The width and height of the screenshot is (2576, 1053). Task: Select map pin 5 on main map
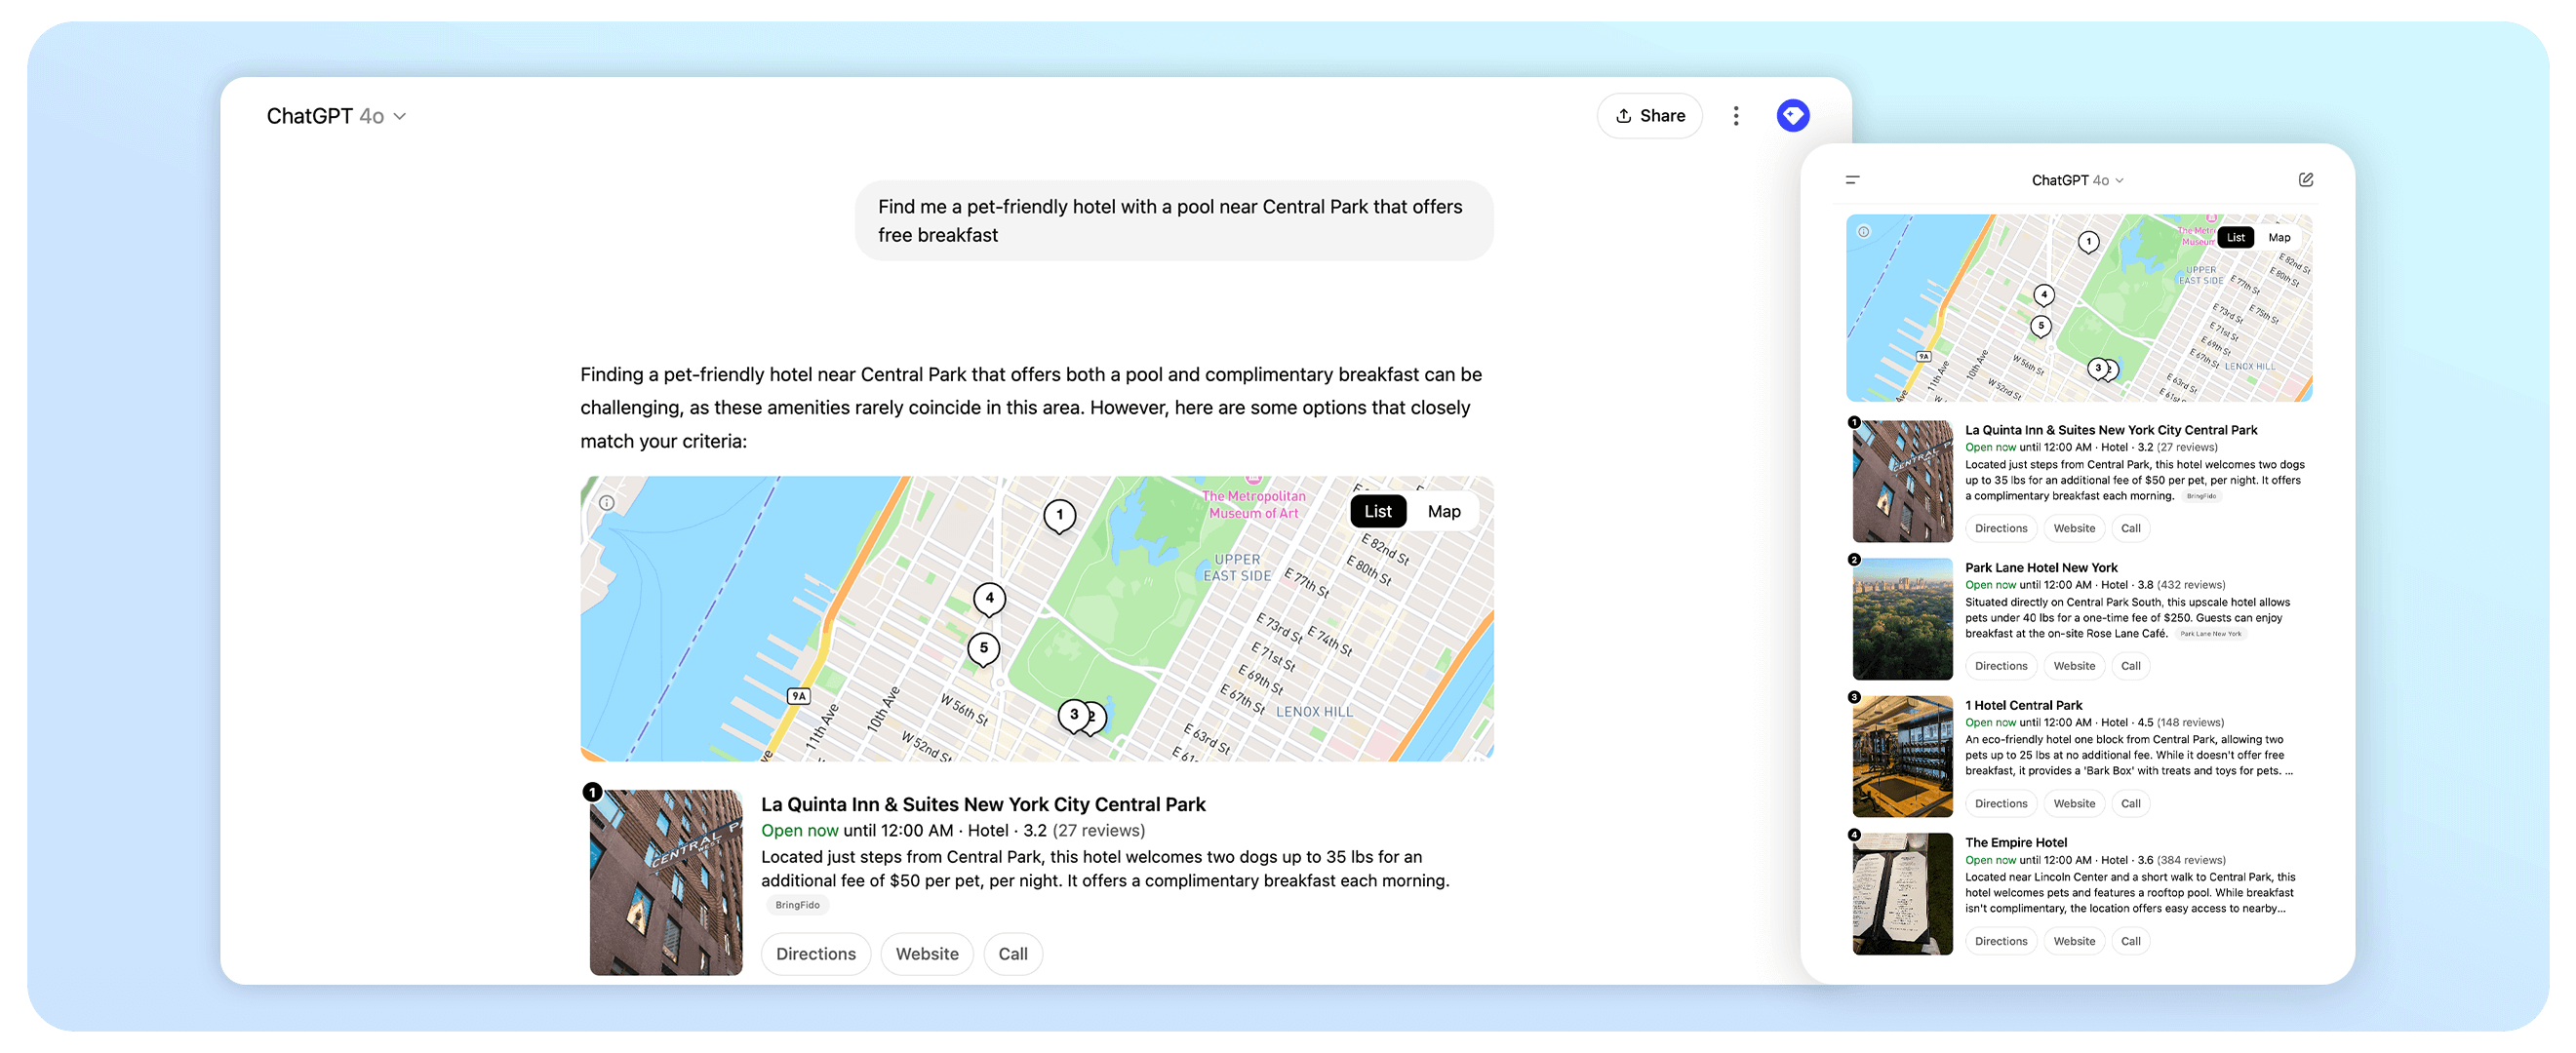pos(984,649)
